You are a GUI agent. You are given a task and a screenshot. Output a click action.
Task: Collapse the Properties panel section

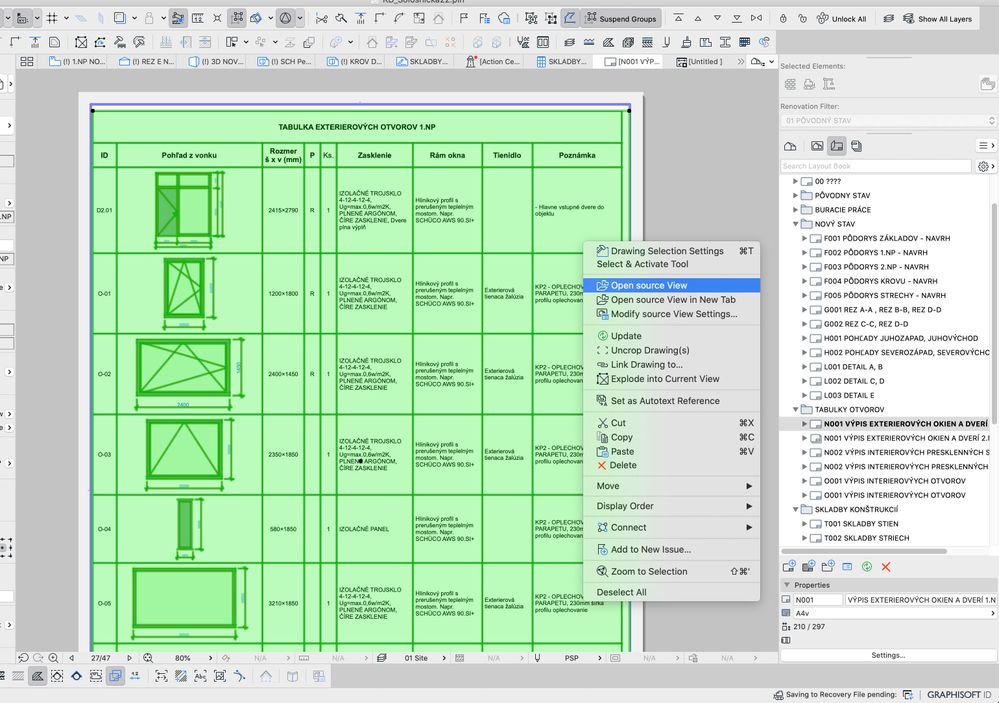[786, 585]
